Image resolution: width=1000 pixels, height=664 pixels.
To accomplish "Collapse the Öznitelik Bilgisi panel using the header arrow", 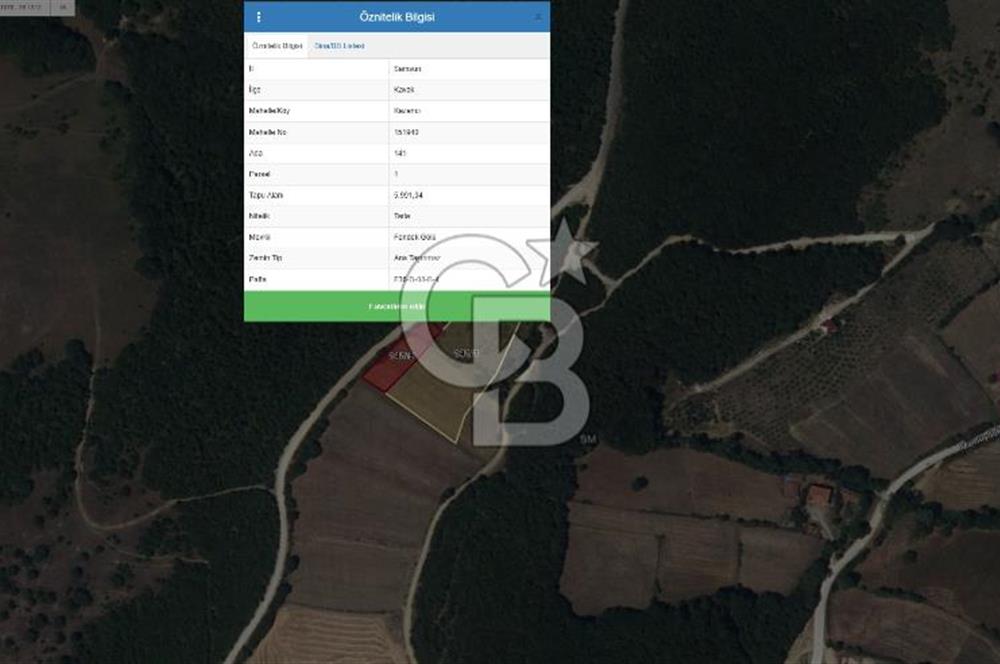I will click(x=538, y=17).
